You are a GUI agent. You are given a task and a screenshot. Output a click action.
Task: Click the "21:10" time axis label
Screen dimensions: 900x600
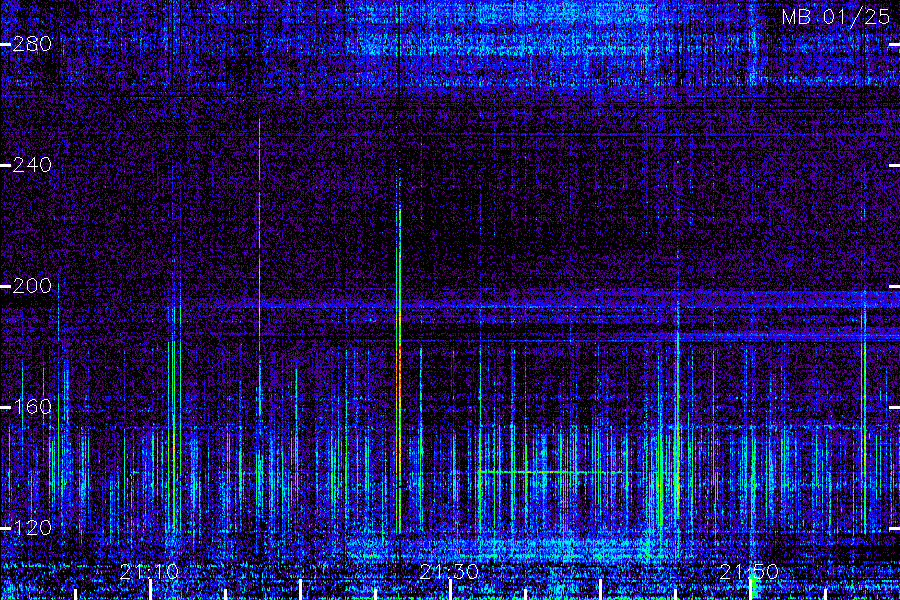point(149,572)
